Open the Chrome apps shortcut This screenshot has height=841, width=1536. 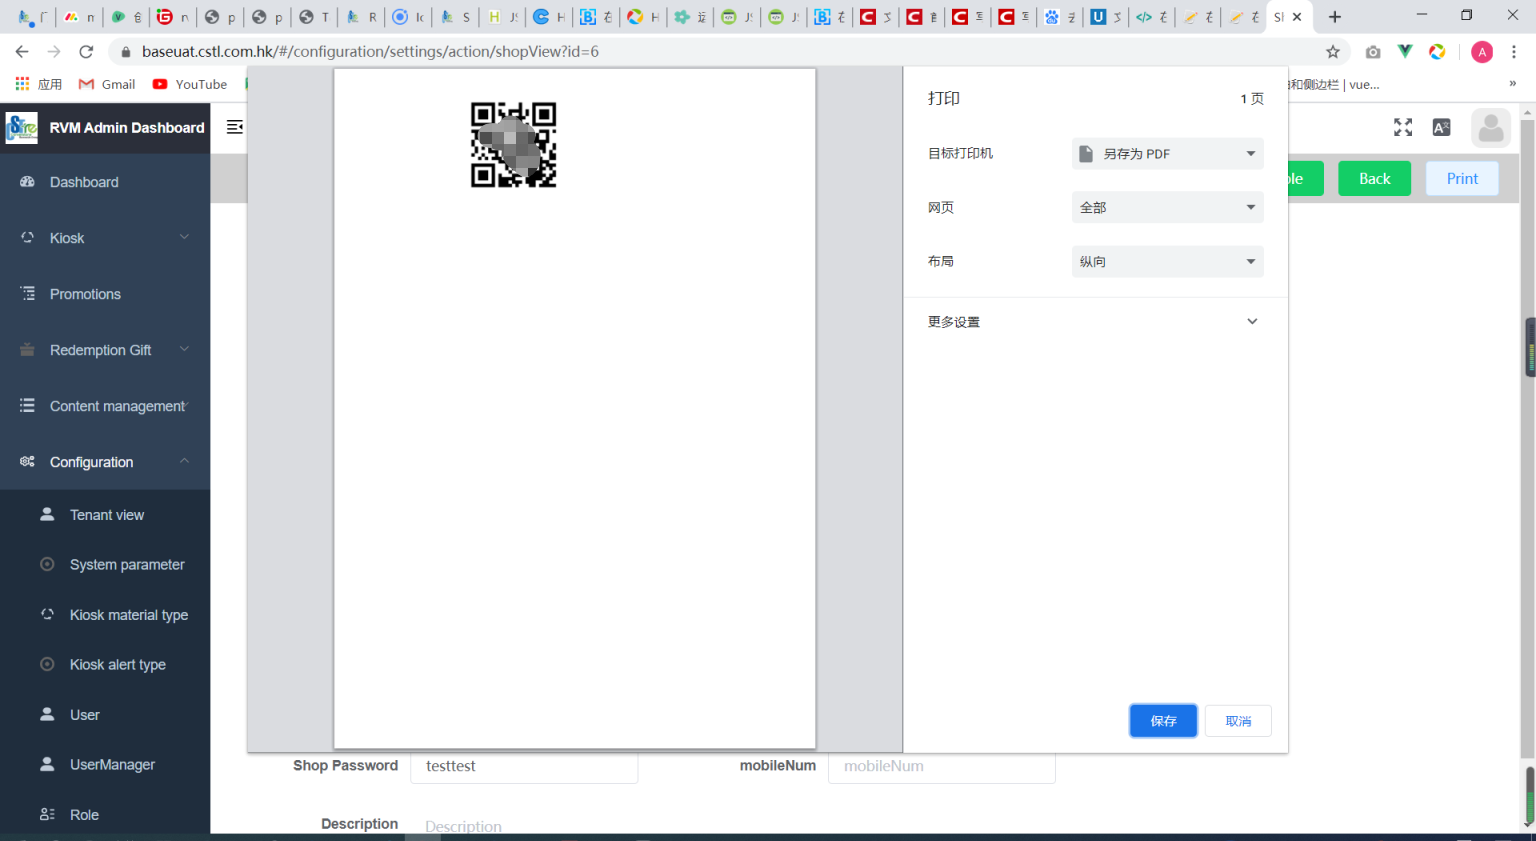coord(38,84)
